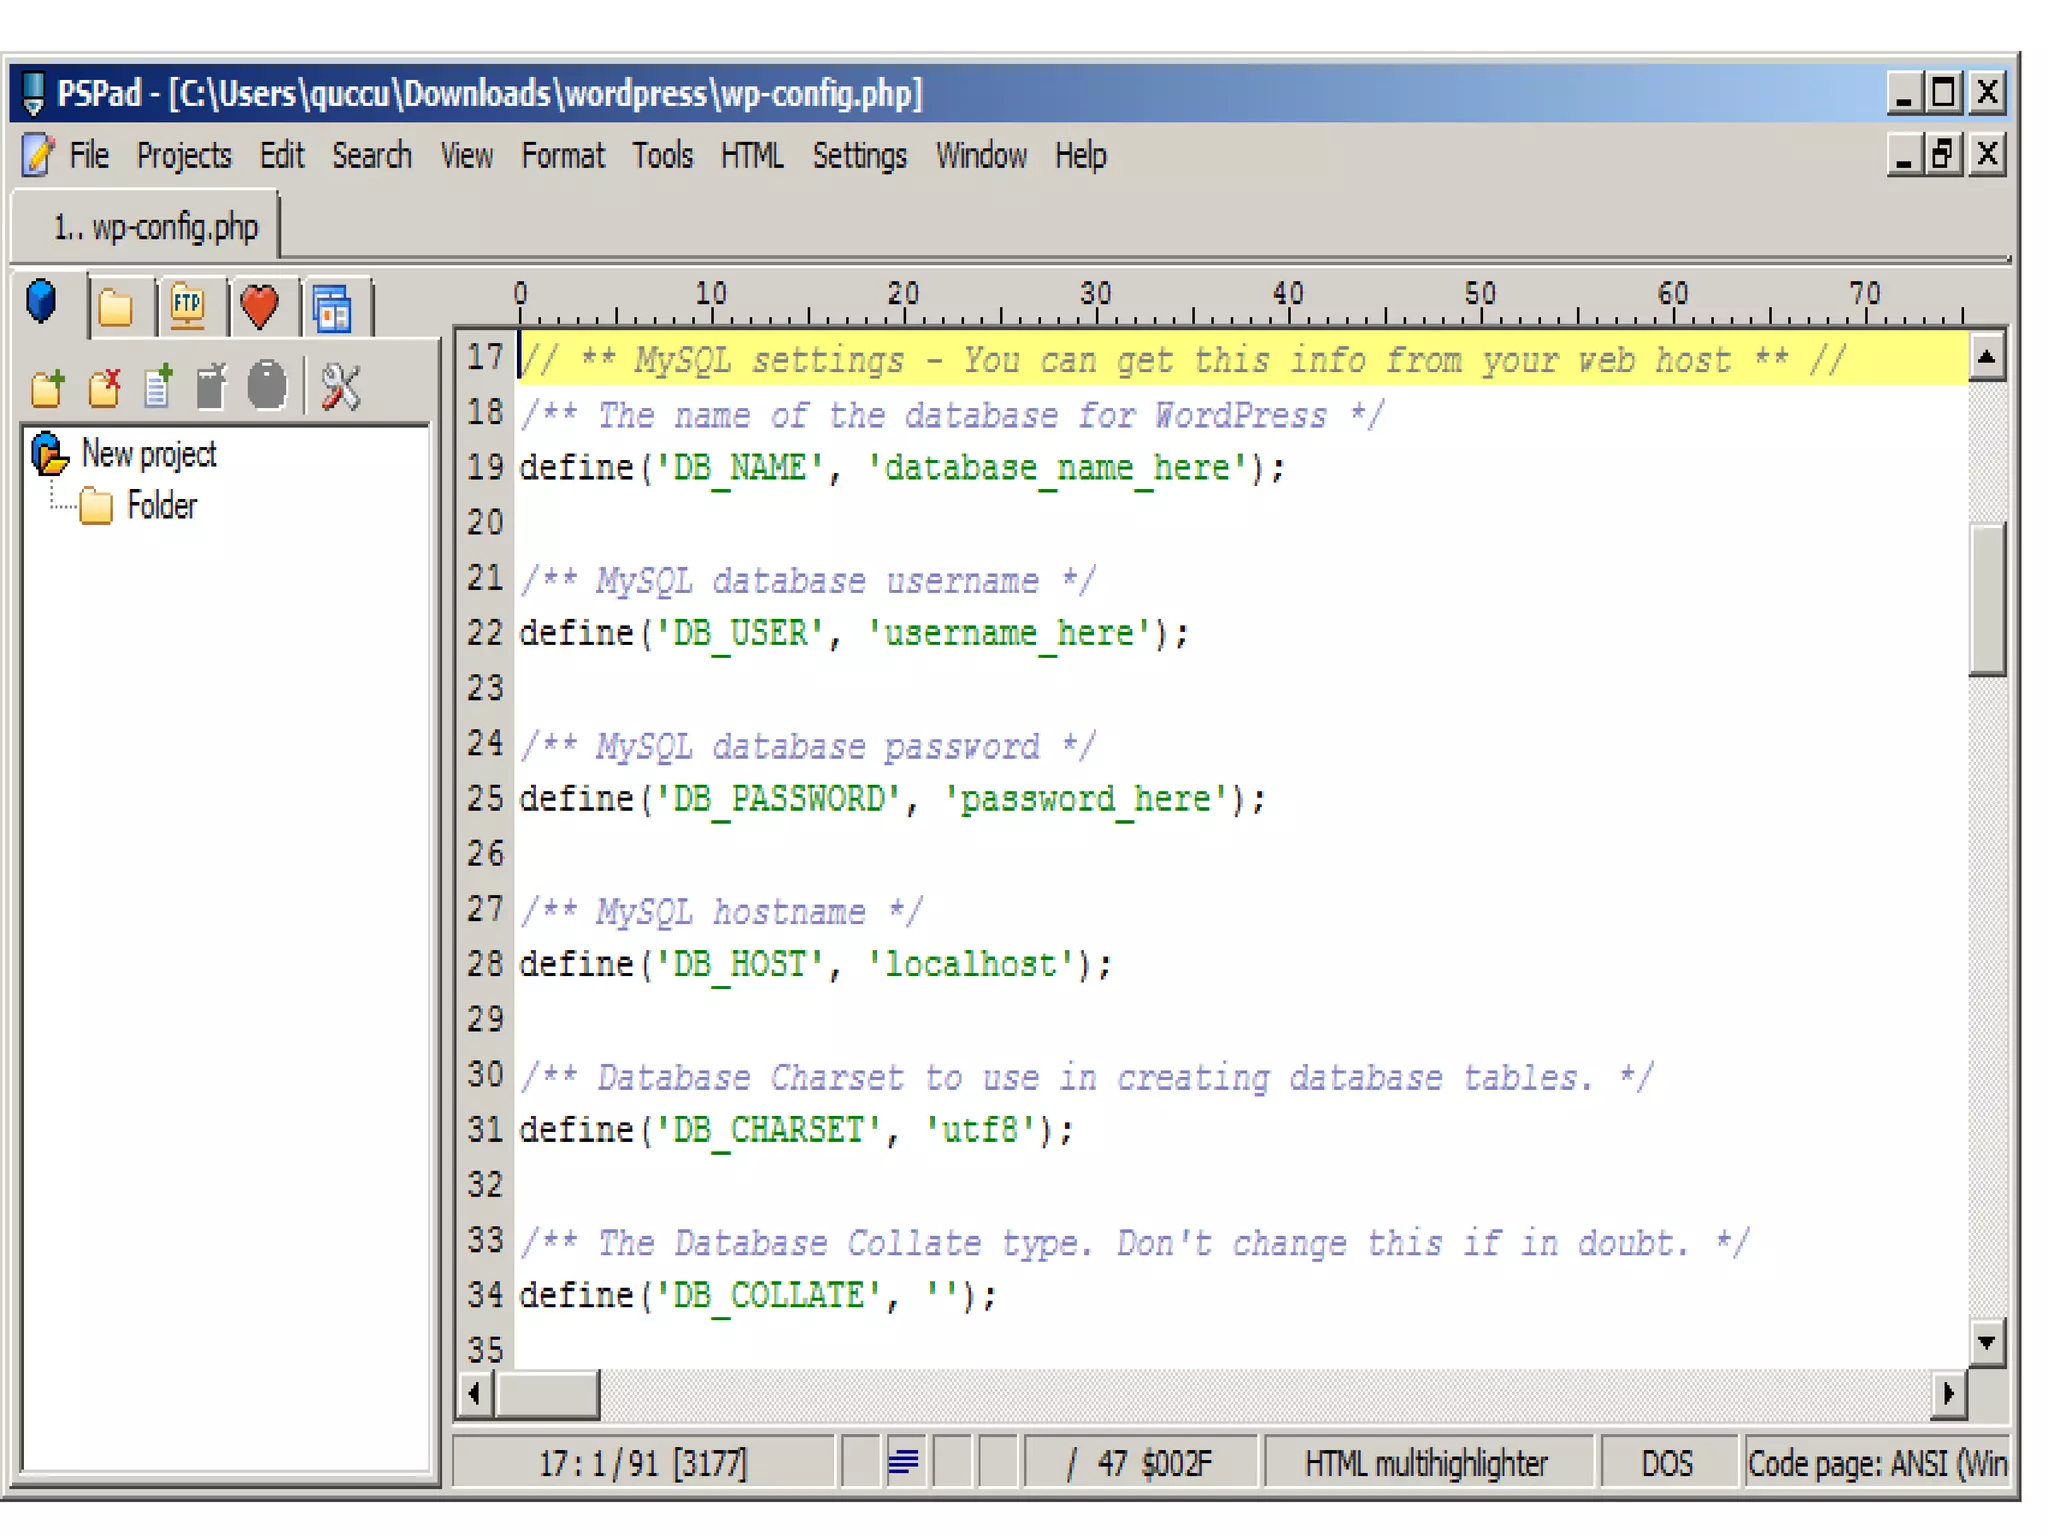Open project settings wrench icon
This screenshot has width=2048, height=1536.
340,388
